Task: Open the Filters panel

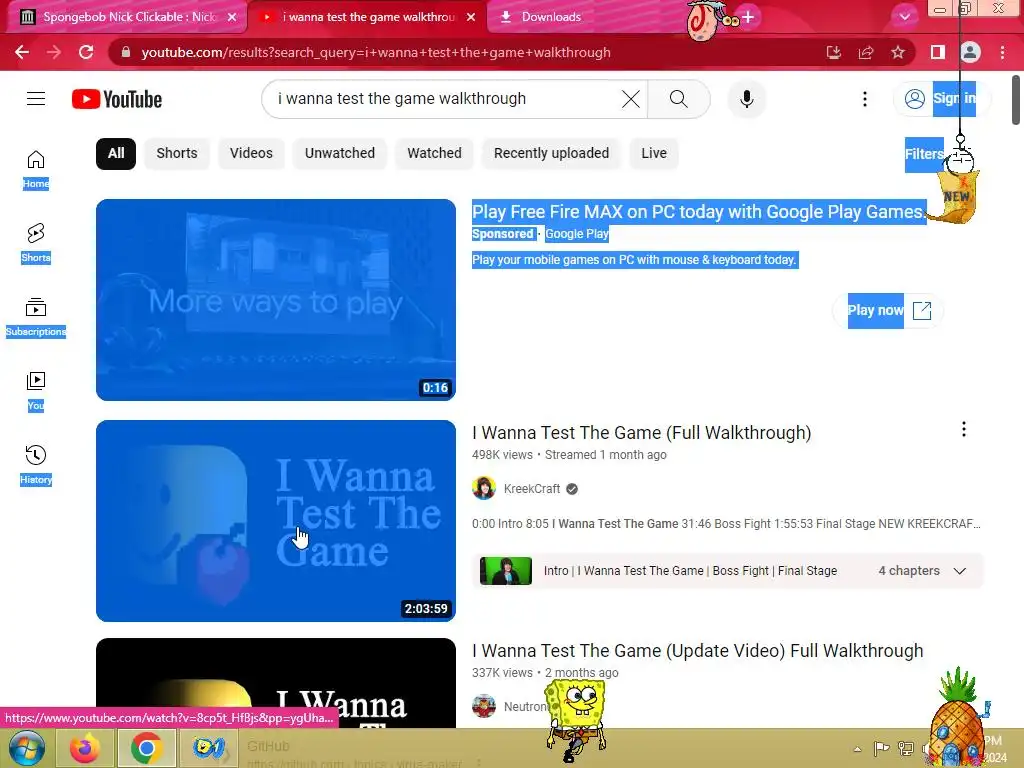Action: click(924, 154)
